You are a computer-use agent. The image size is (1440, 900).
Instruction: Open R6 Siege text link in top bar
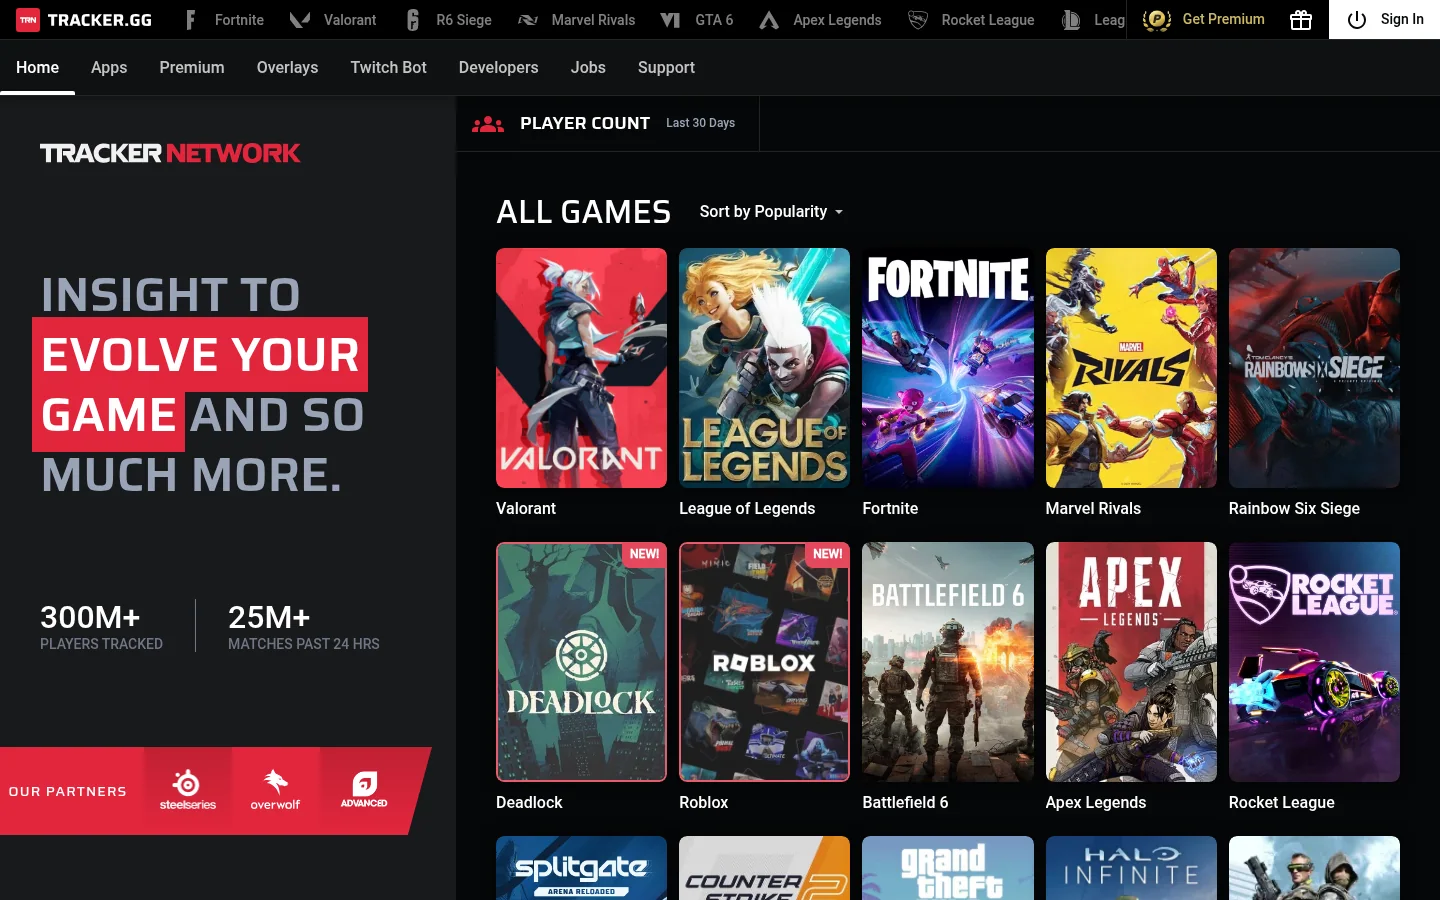point(464,20)
